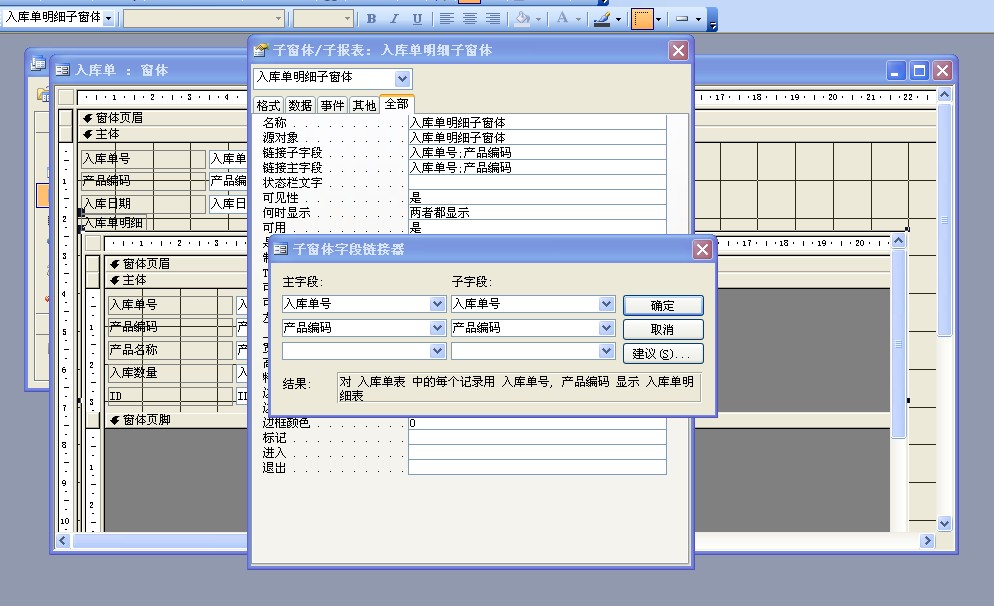Open the empty third 子字段 dropdown
This screenshot has height=606, width=994.
click(607, 351)
